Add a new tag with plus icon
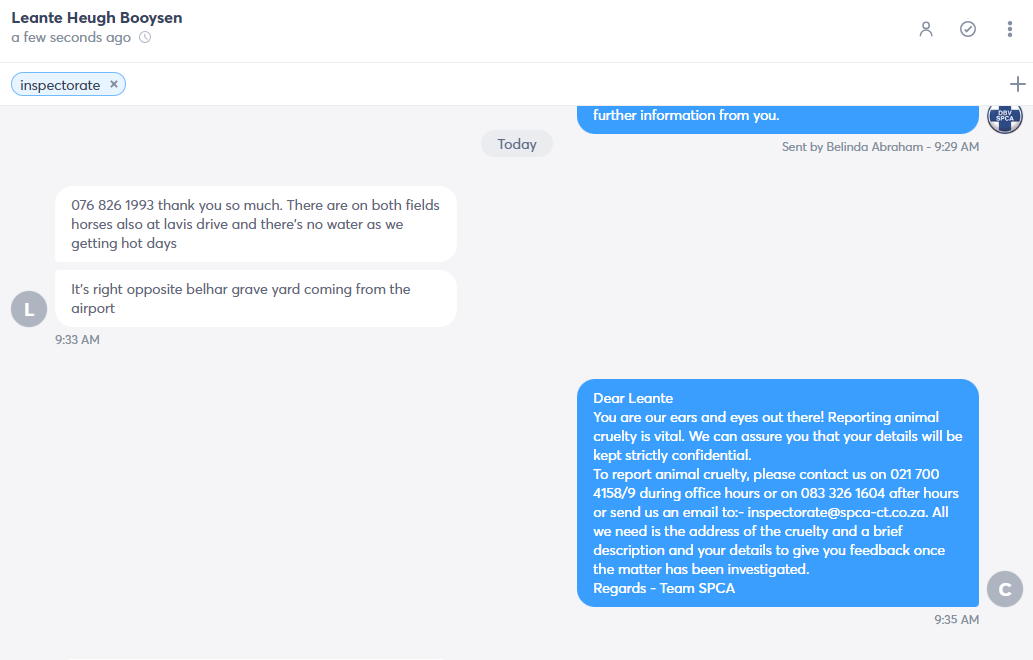This screenshot has height=660, width=1033. click(x=1017, y=84)
